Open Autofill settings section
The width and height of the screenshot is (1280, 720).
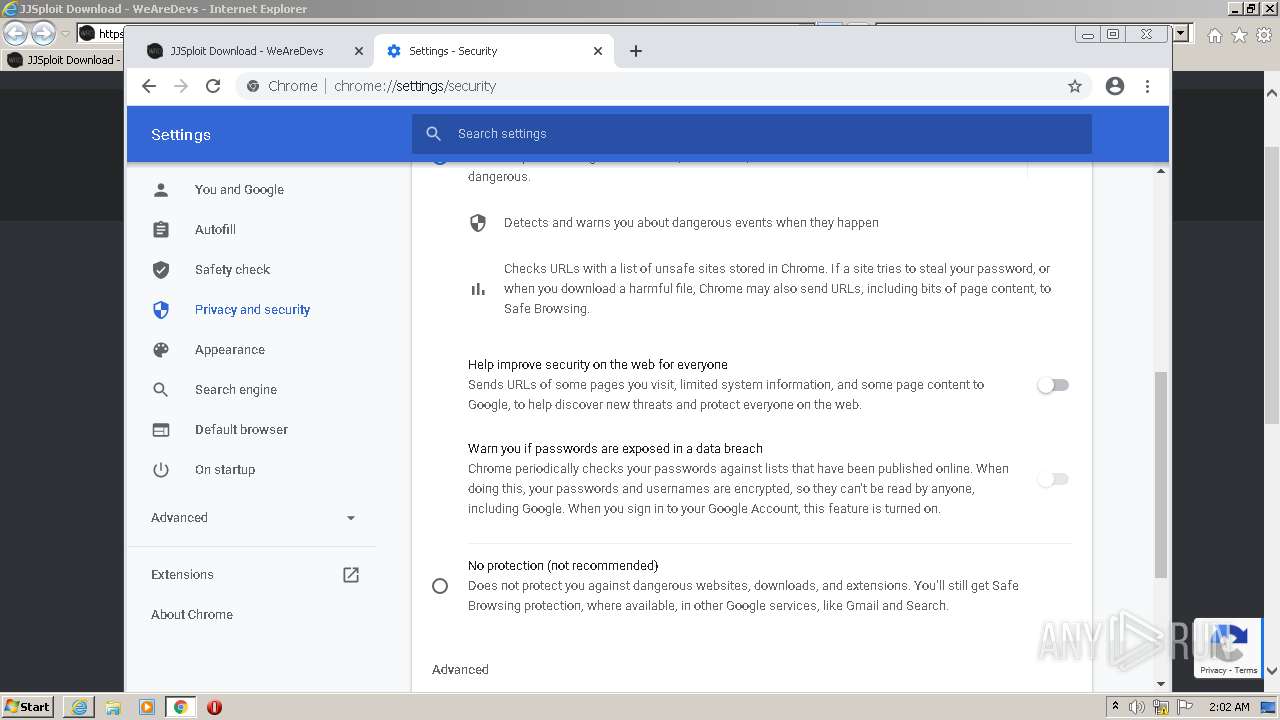(215, 230)
